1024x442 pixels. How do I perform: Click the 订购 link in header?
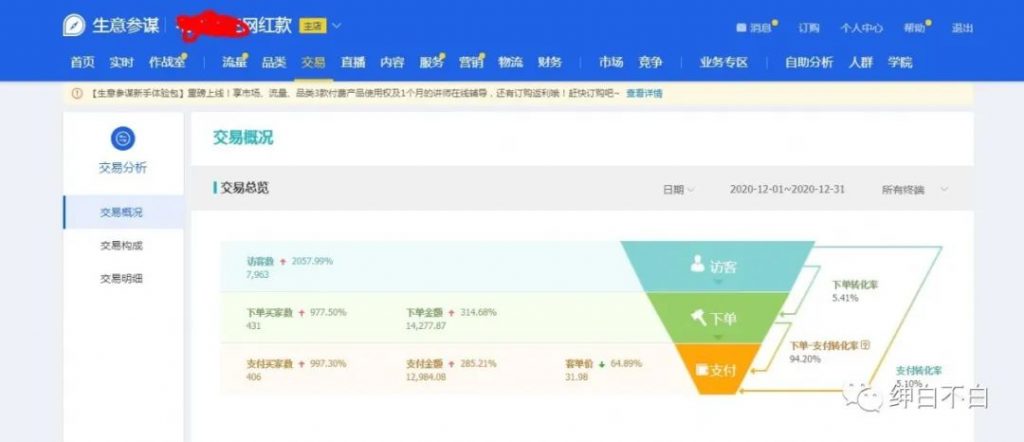pos(808,28)
